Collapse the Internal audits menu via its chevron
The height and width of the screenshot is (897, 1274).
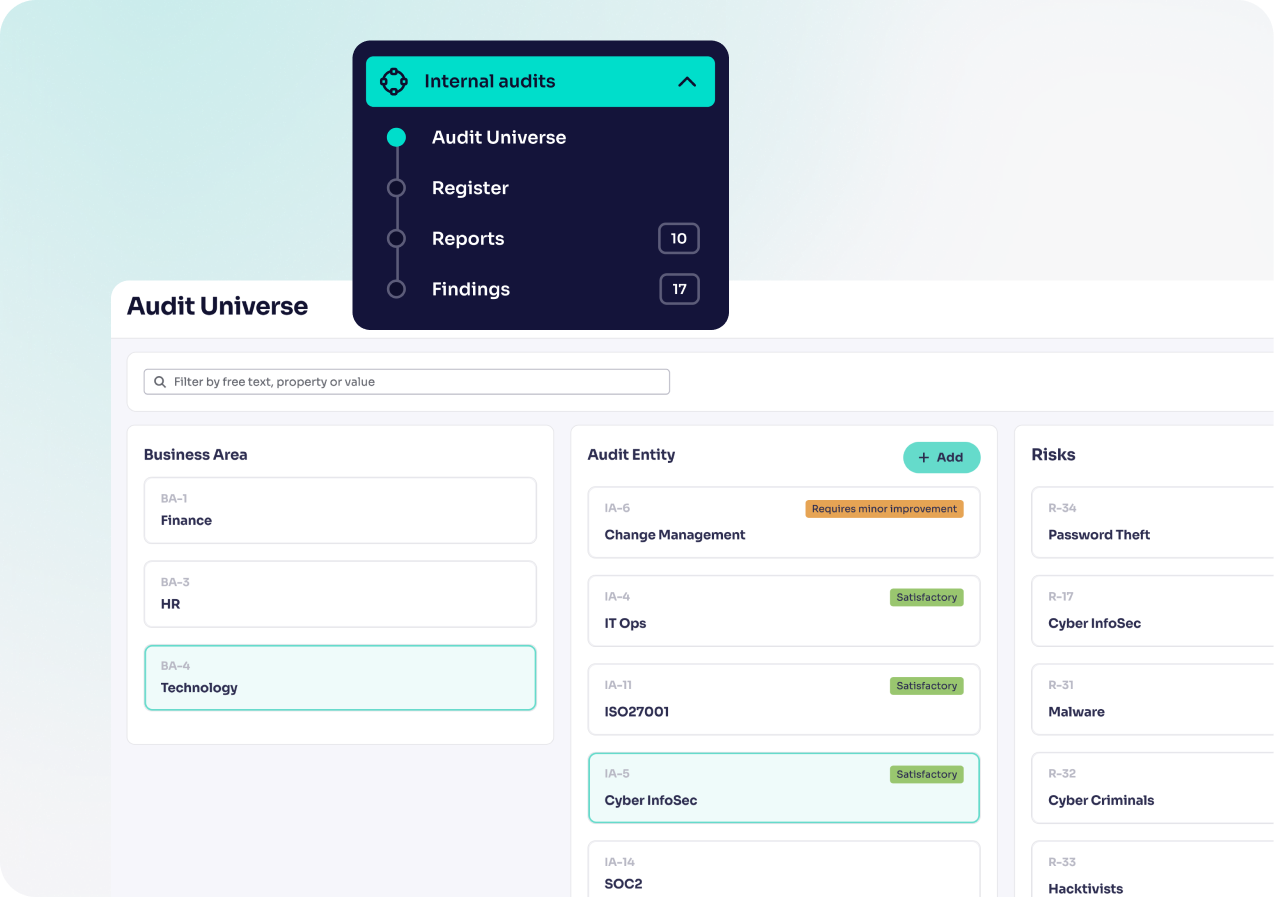[x=687, y=81]
